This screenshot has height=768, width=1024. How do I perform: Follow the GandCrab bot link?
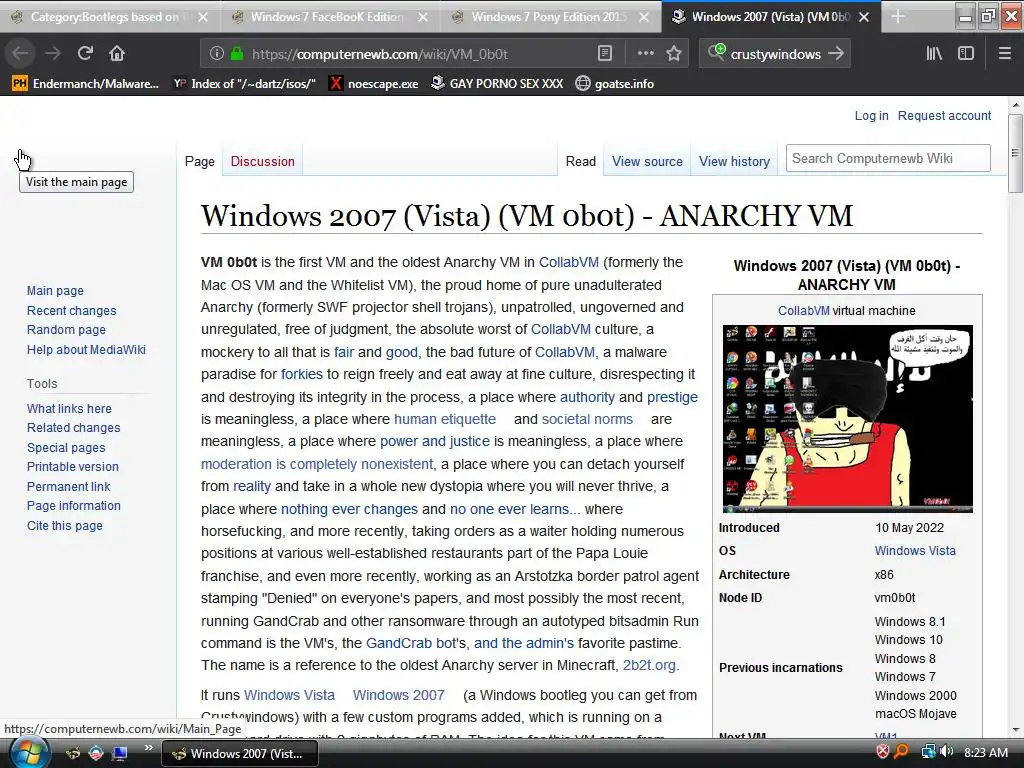click(411, 643)
